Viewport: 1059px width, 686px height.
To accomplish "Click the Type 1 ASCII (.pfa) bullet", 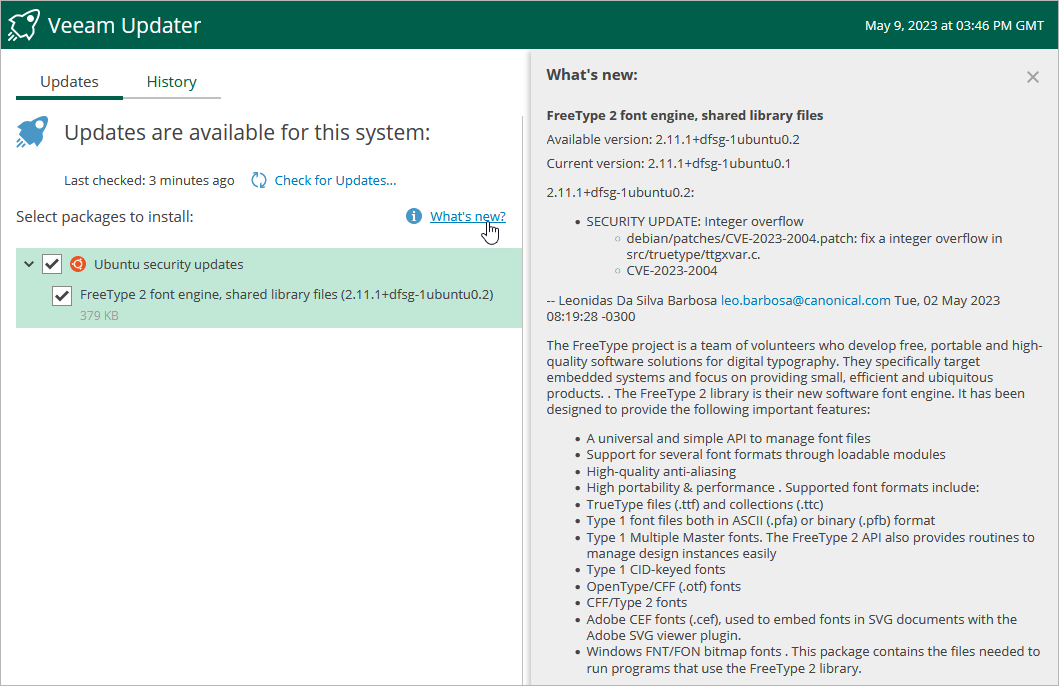I will tap(760, 521).
